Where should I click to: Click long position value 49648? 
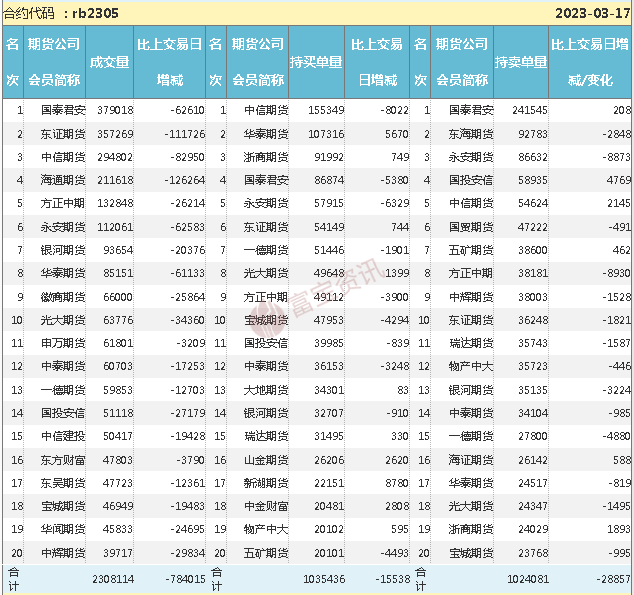pos(329,273)
